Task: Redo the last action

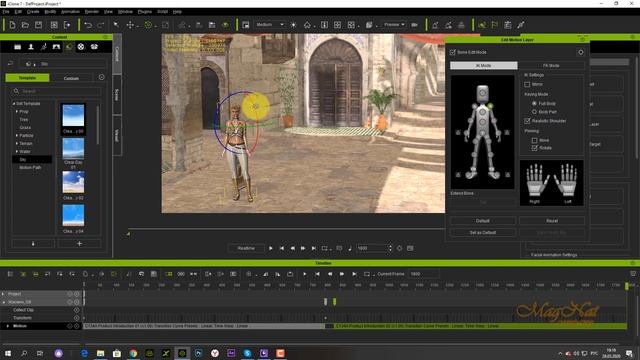Action: pyautogui.click(x=101, y=25)
